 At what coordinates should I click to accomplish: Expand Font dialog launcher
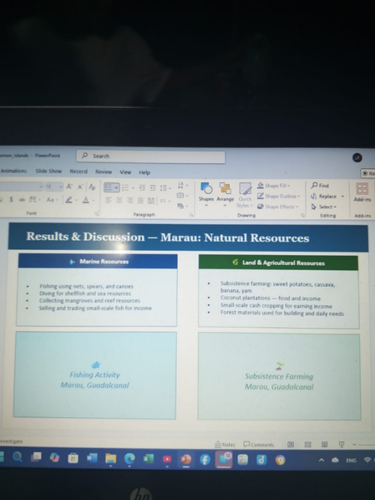97,213
